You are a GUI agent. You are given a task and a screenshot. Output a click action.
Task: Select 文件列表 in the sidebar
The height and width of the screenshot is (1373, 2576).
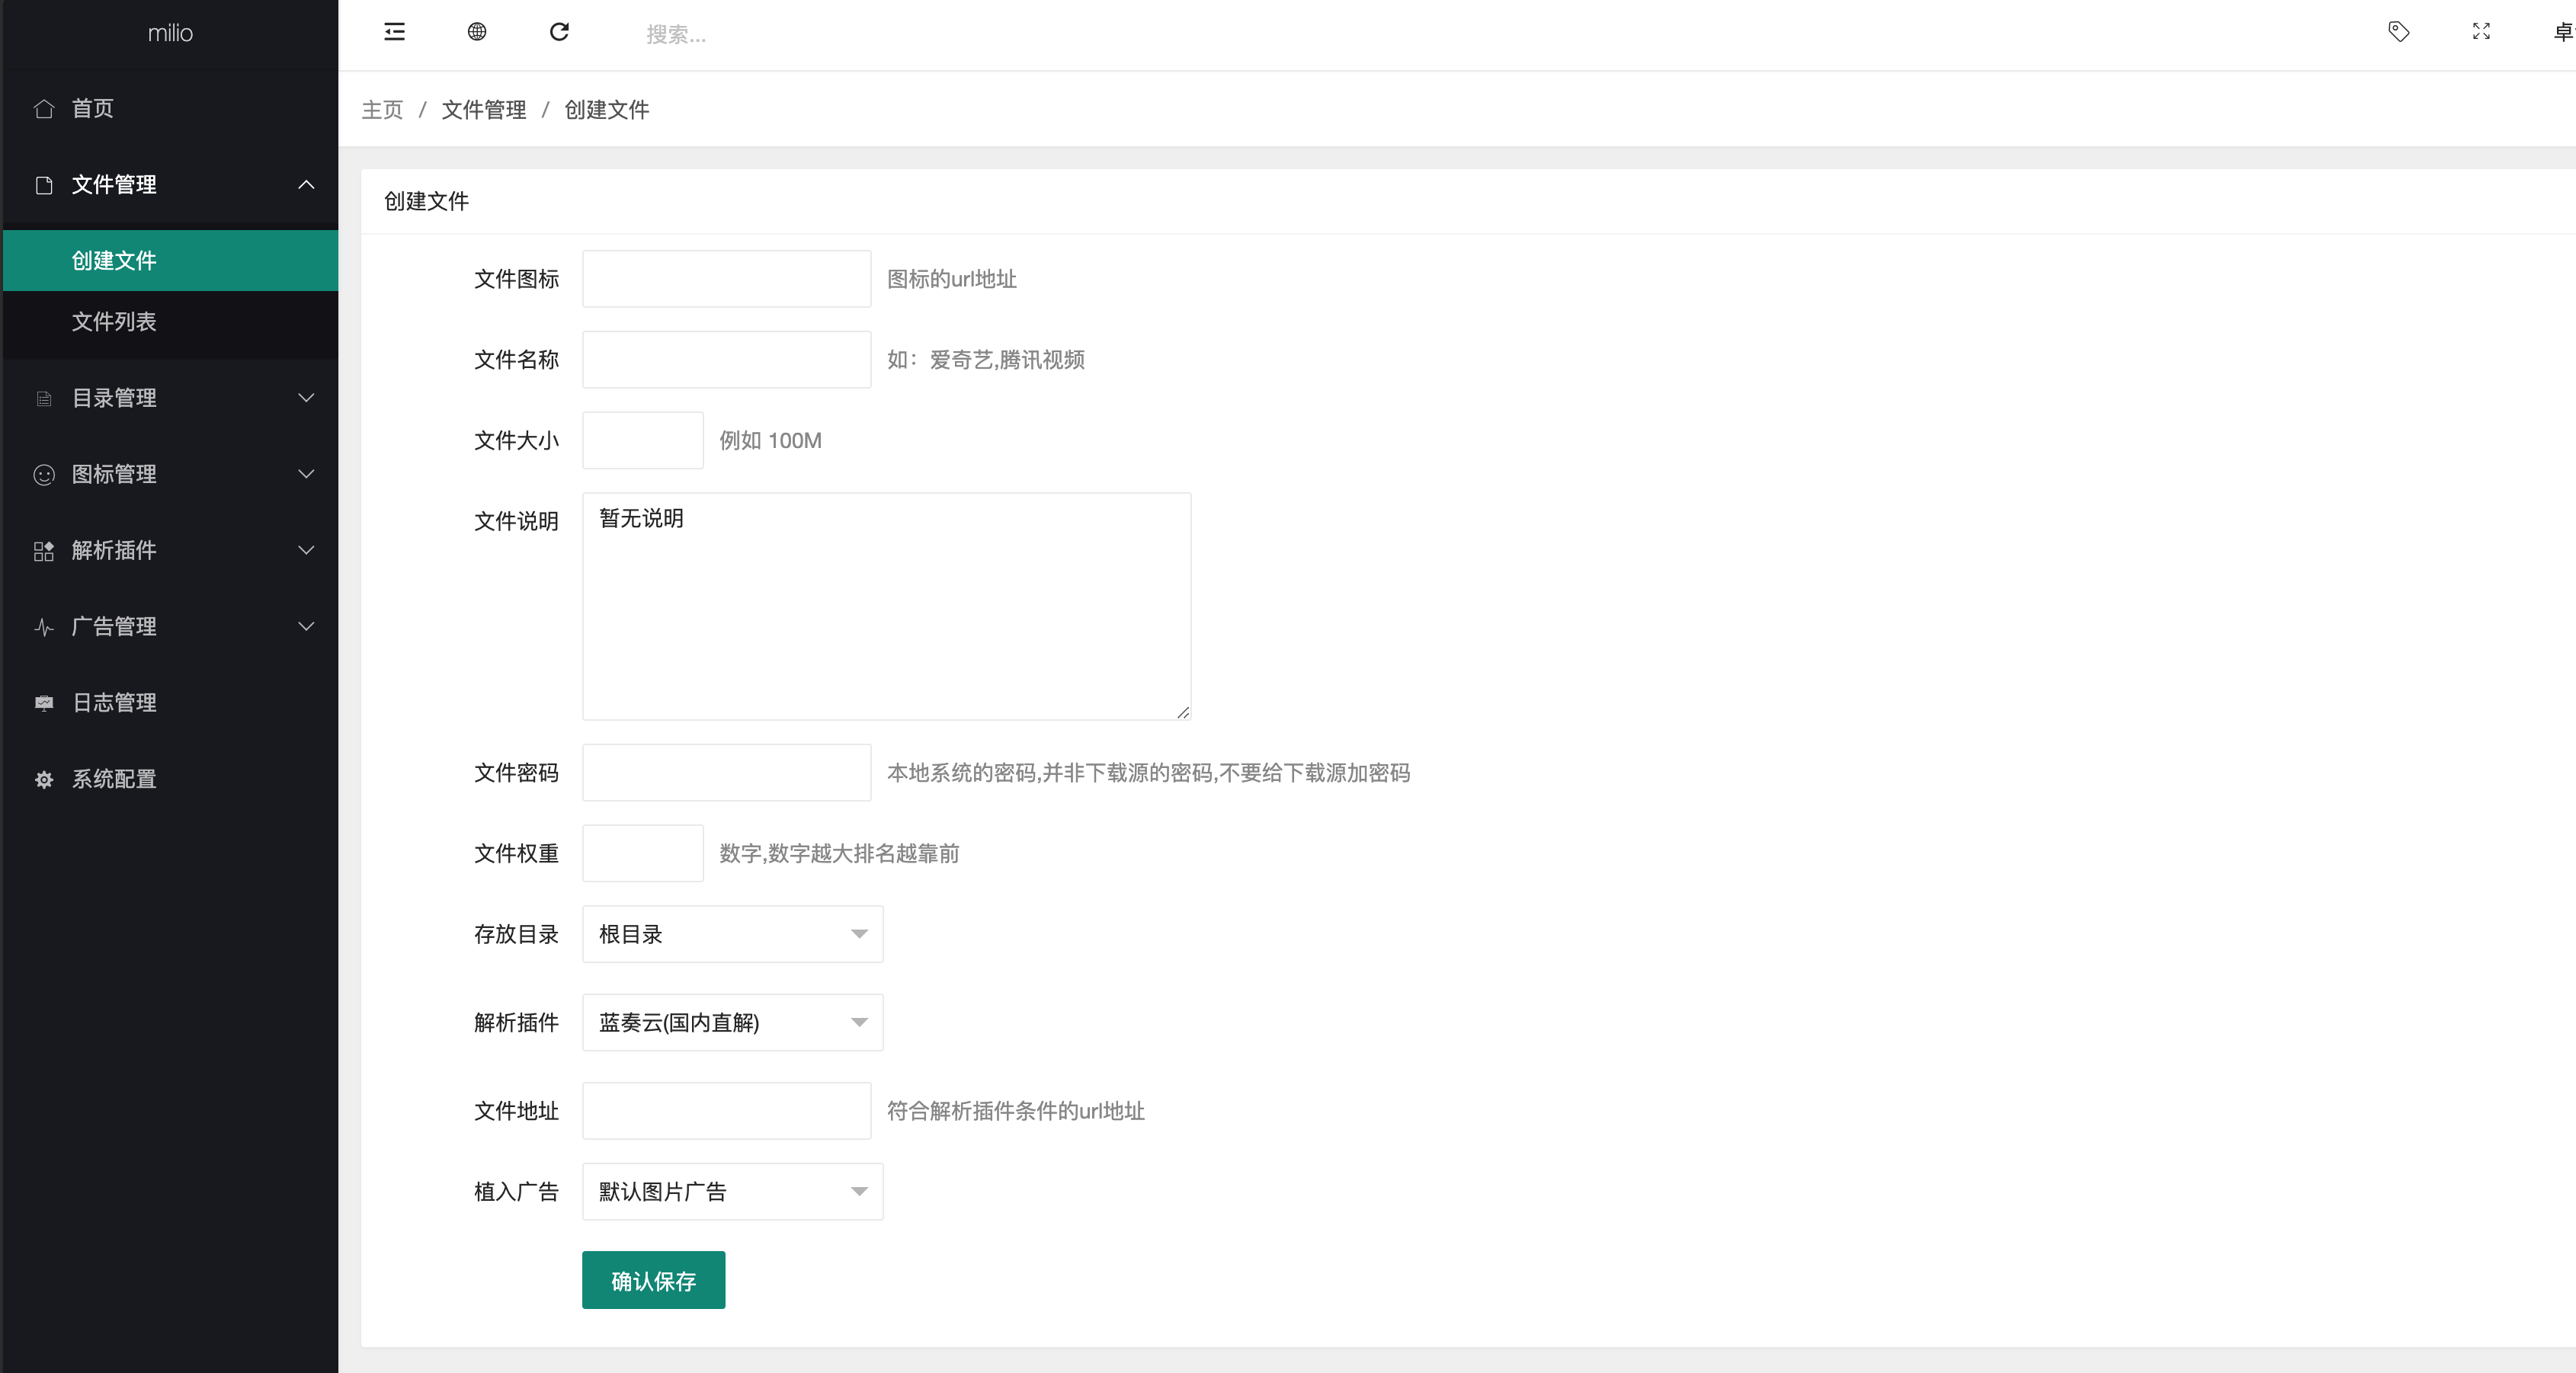pos(170,322)
